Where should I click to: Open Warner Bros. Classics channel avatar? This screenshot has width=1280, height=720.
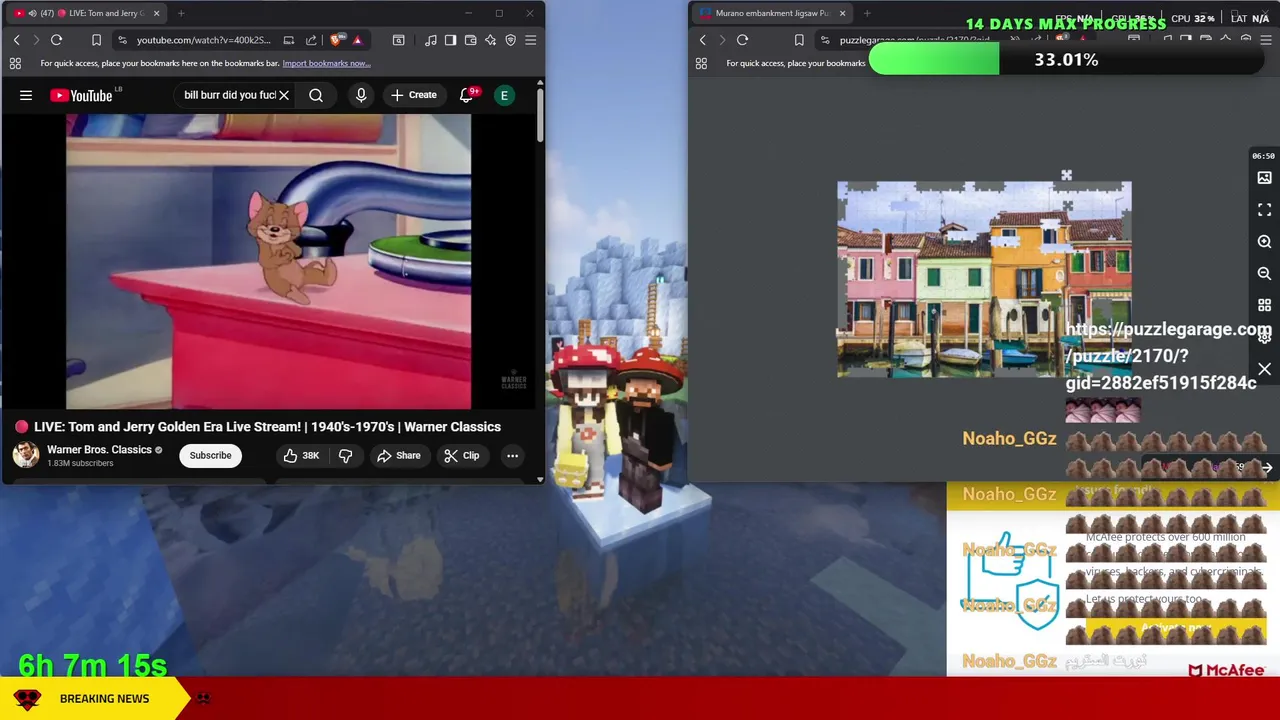coord(26,455)
